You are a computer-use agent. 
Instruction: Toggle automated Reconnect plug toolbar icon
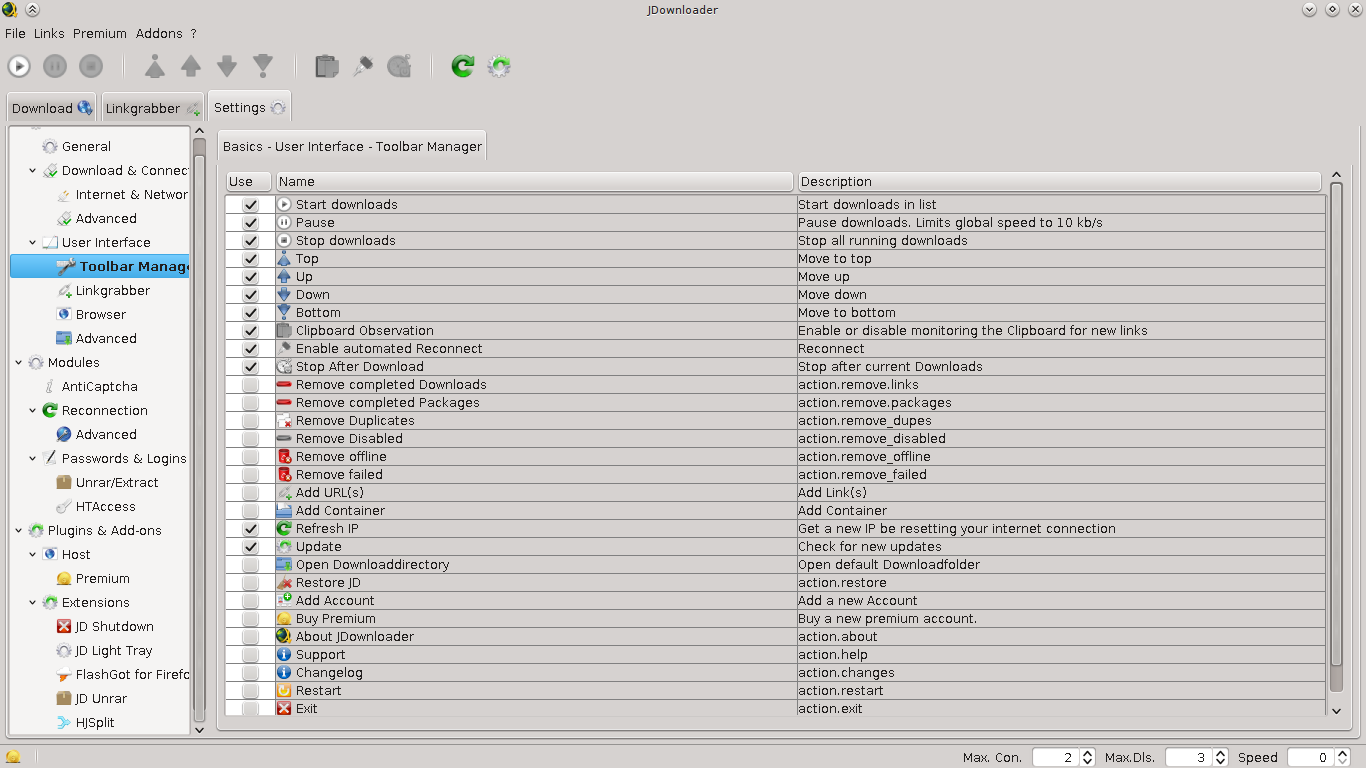363,66
